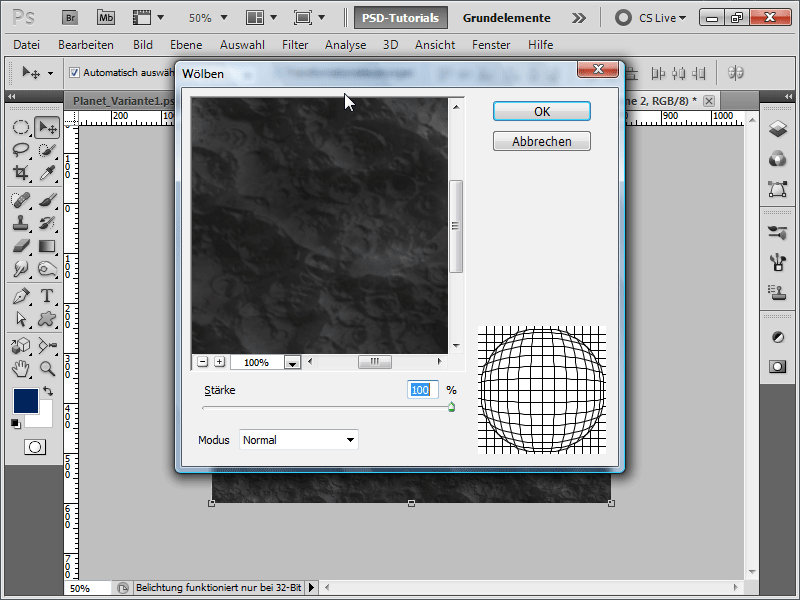Select the Spot Healing Brush tool
This screenshot has height=600, width=800.
pyautogui.click(x=20, y=200)
